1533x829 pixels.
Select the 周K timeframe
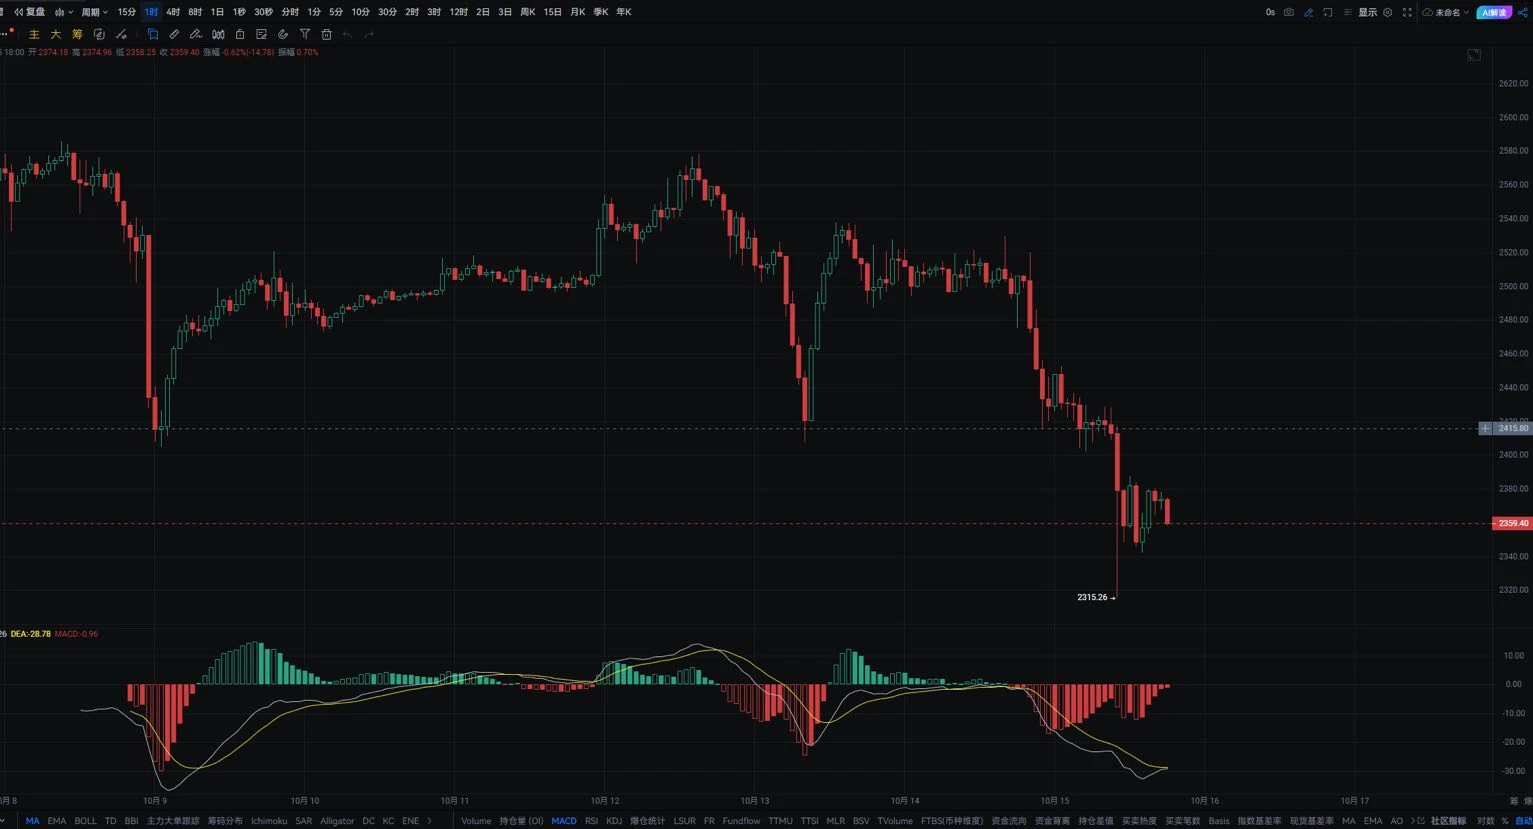pos(528,12)
